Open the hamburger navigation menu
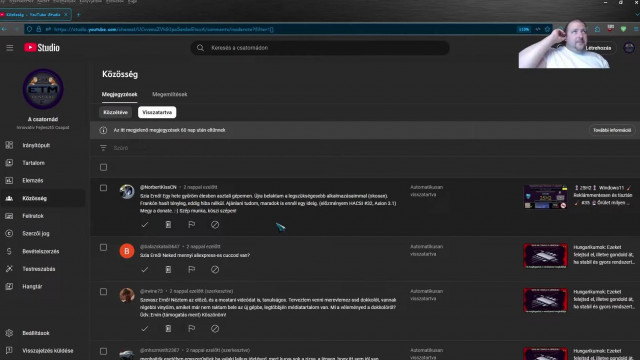The height and width of the screenshot is (360, 640). pos(10,48)
